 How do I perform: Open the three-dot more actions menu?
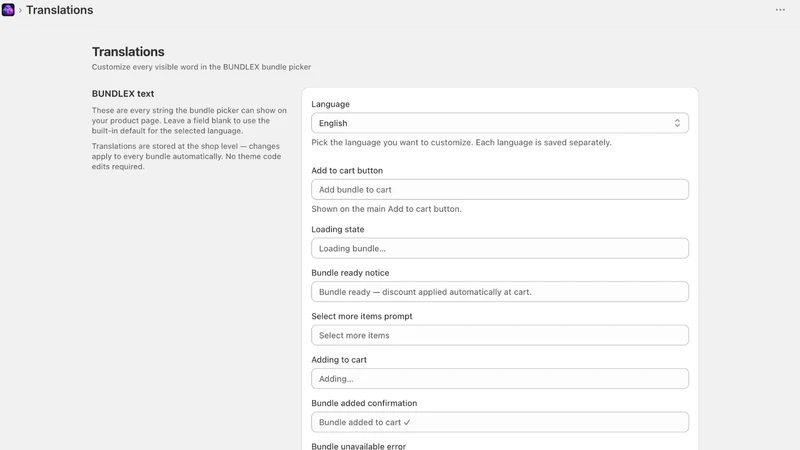pos(780,10)
